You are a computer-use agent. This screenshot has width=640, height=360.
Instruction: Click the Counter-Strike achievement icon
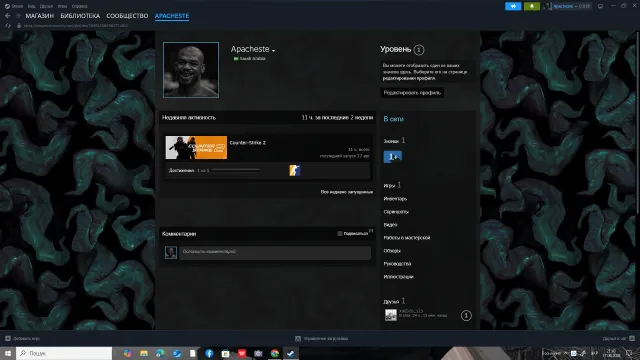[x=294, y=170]
